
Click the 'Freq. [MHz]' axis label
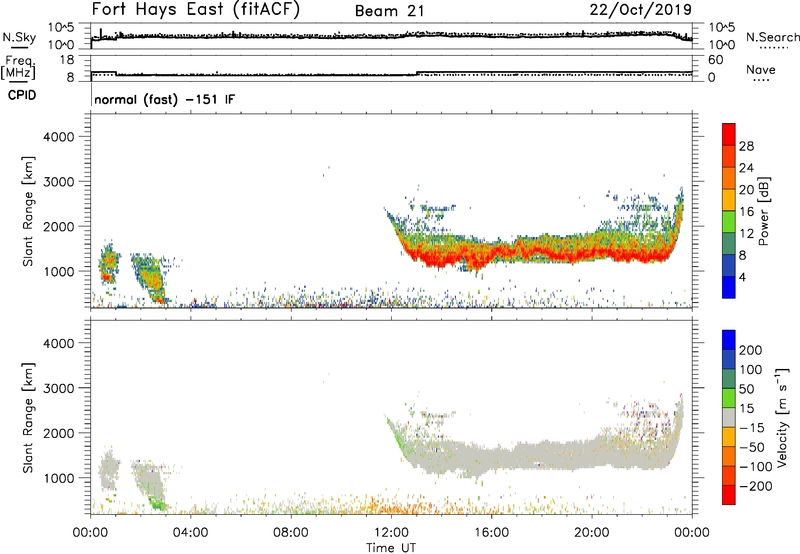point(18,67)
